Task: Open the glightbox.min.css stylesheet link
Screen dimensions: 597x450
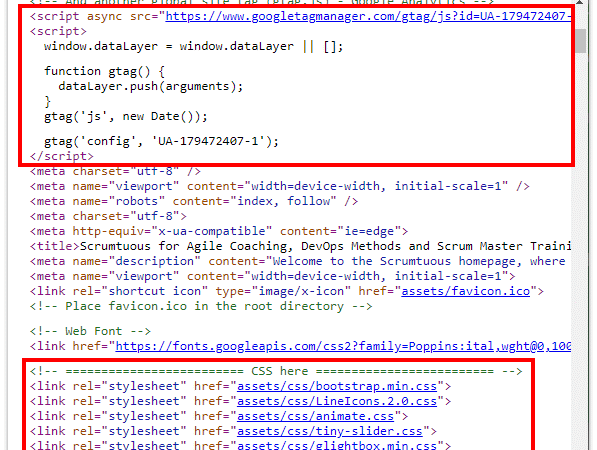Action: 337,445
